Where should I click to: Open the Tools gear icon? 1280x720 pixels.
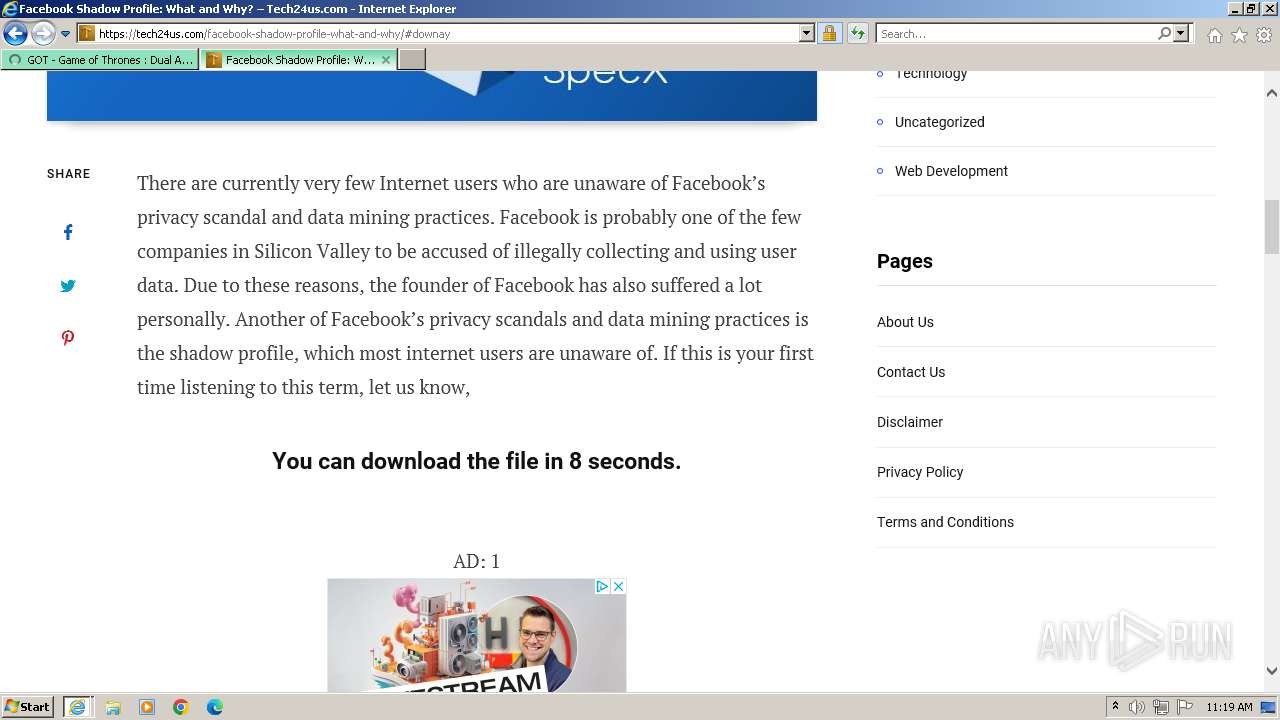[1264, 35]
